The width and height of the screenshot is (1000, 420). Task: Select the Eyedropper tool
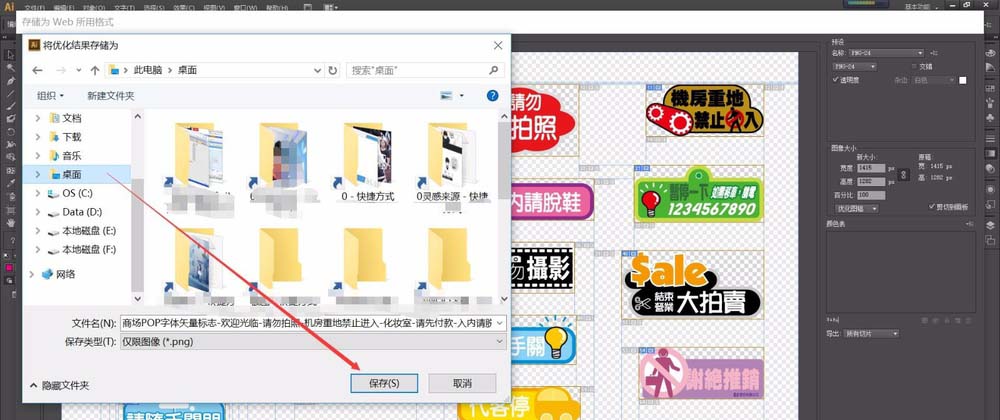point(10,184)
